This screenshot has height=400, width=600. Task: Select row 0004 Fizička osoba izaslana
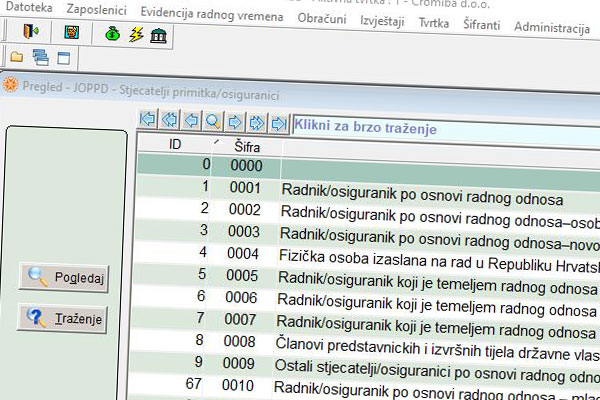coord(365,256)
